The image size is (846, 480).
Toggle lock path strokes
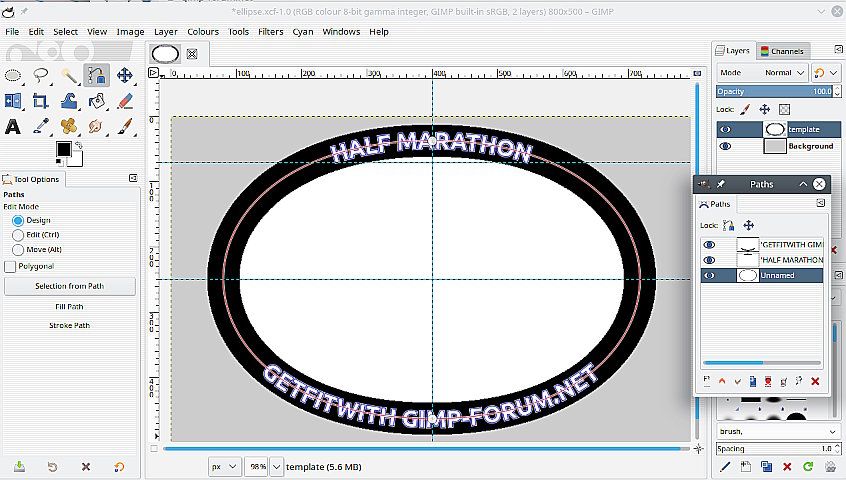[728, 225]
